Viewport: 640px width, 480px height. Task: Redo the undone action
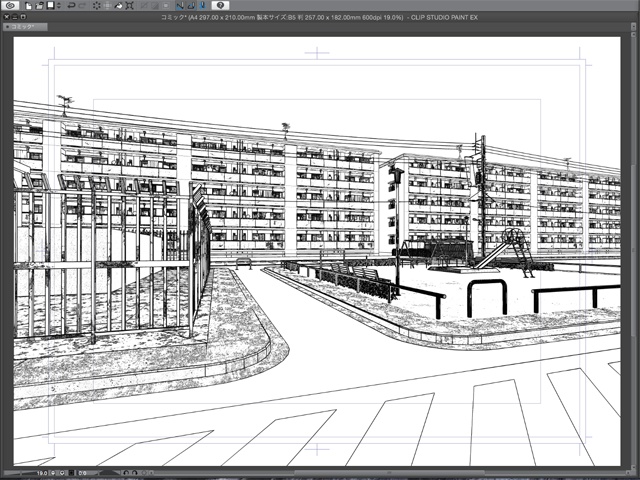pyautogui.click(x=82, y=6)
